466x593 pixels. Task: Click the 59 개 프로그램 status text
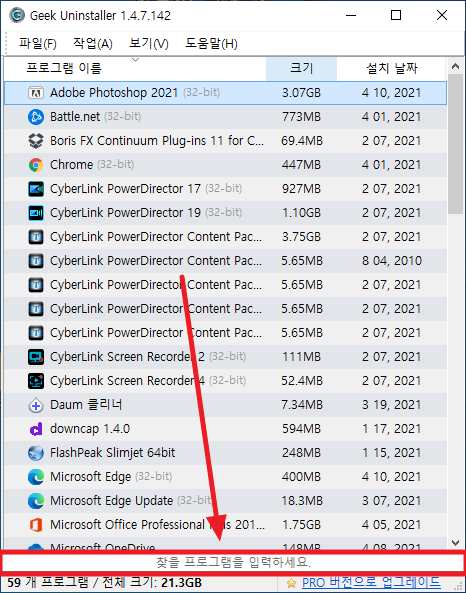point(48,582)
